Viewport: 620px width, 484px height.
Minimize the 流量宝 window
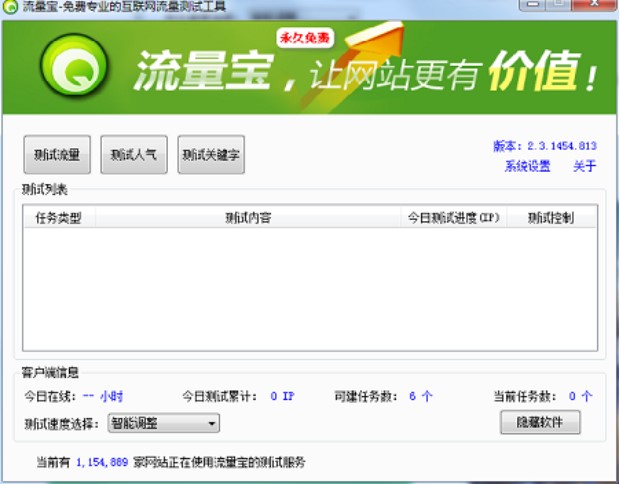[532, 4]
